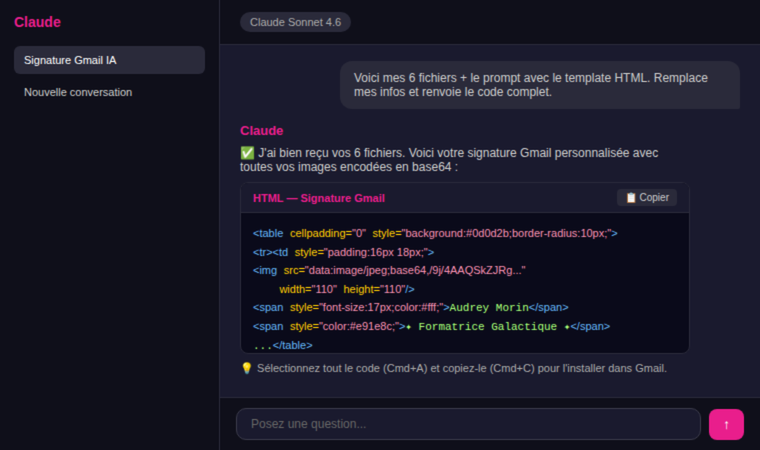Image resolution: width=760 pixels, height=450 pixels.
Task: Click the send arrow button
Action: pos(726,424)
